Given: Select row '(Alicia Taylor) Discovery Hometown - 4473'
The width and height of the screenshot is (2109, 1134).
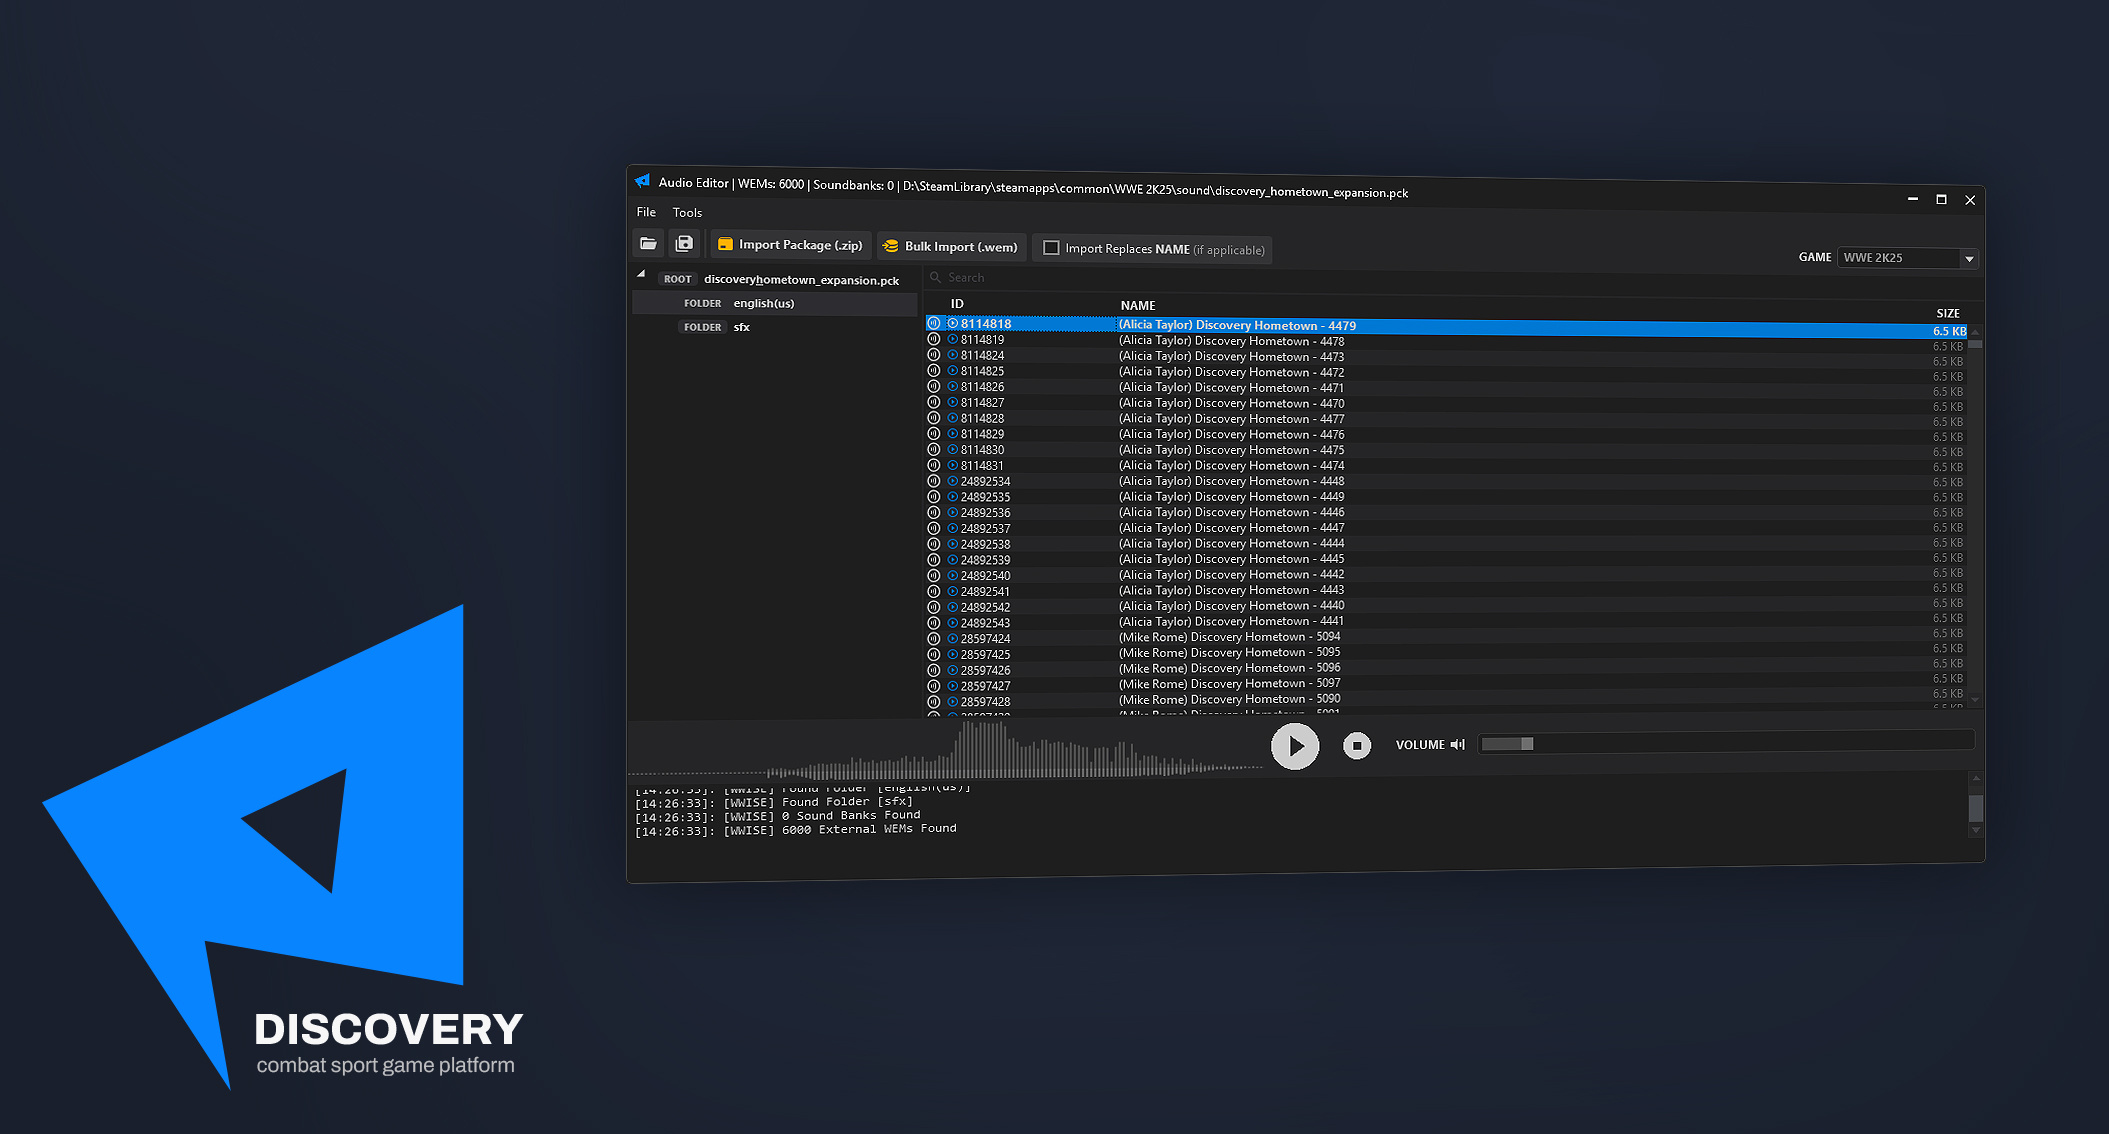Looking at the screenshot, I should [x=1446, y=357].
